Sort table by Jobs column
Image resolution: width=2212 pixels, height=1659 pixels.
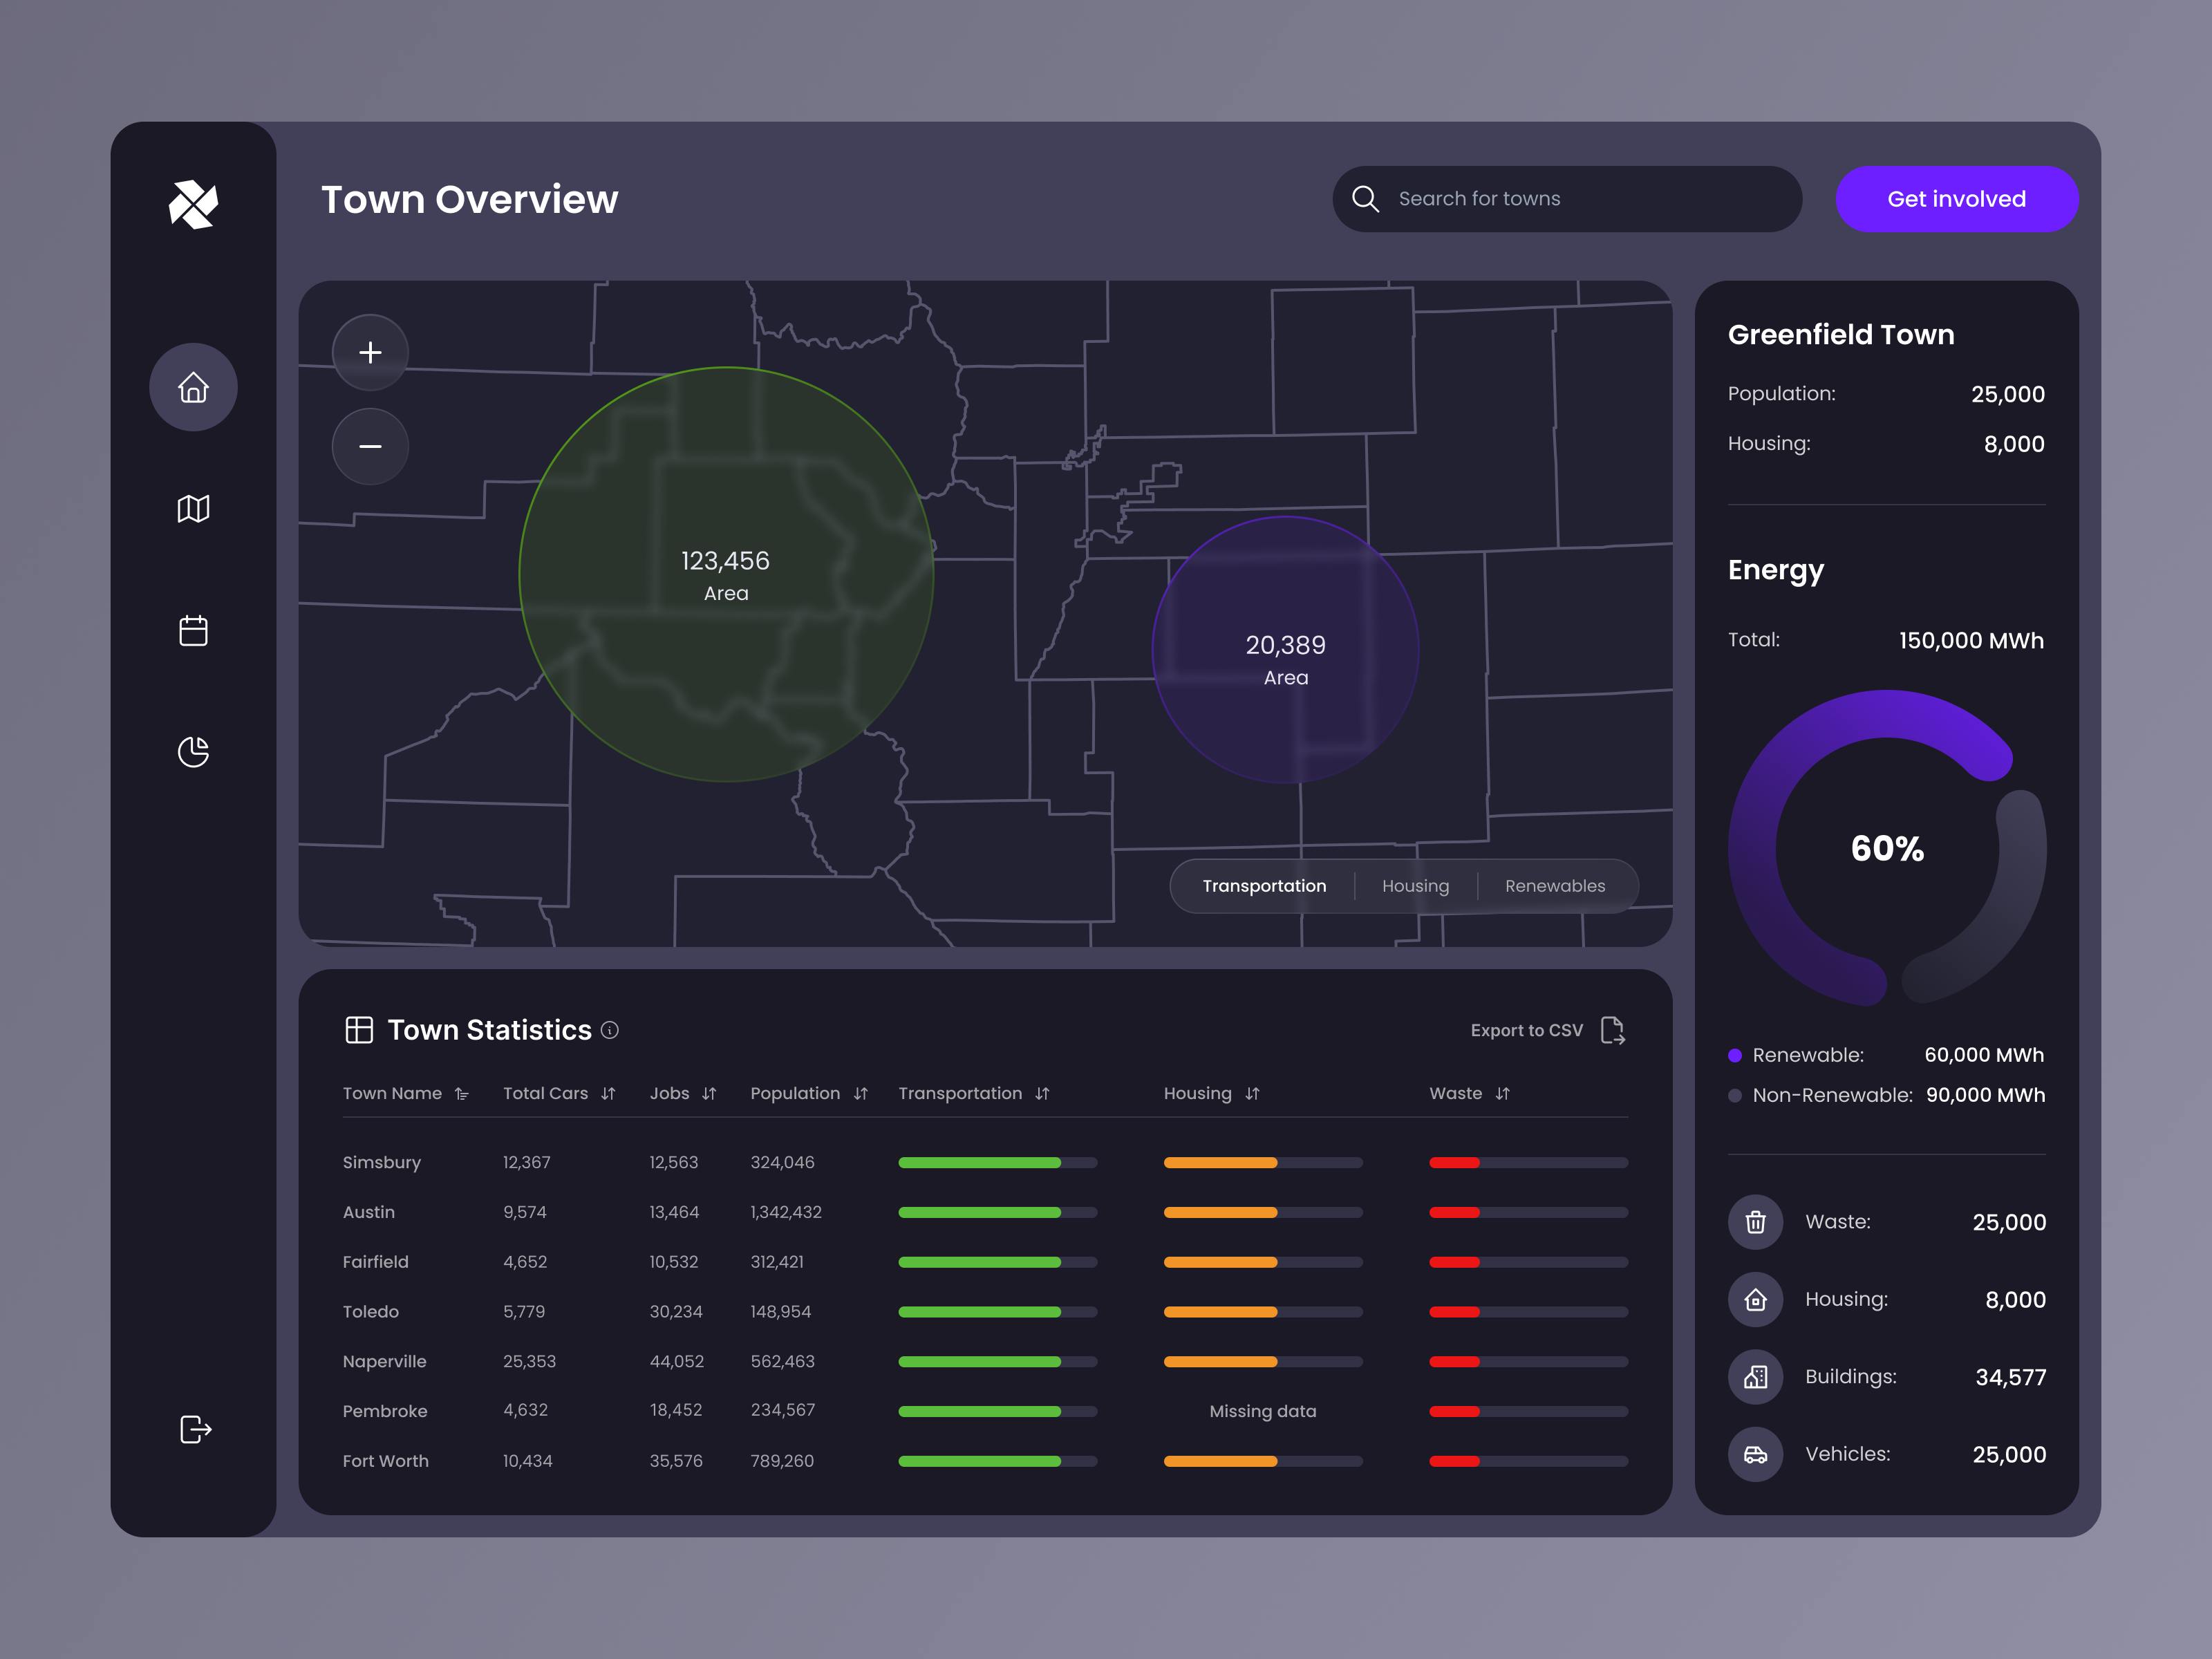(709, 1094)
